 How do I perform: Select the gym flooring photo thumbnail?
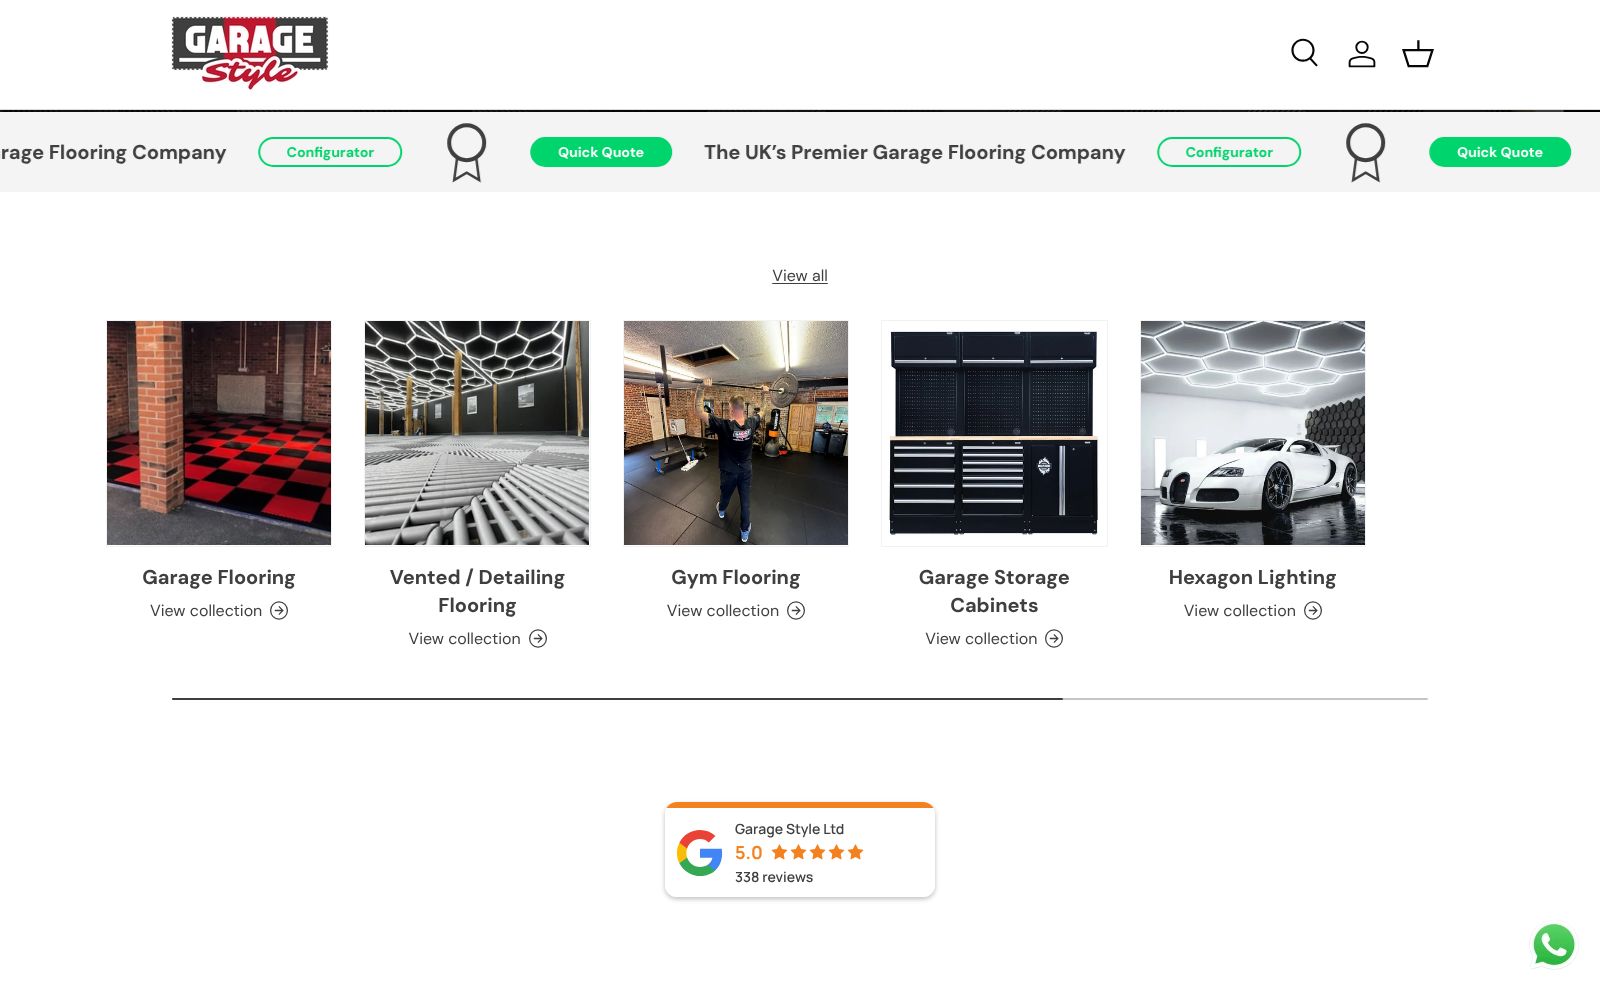736,433
